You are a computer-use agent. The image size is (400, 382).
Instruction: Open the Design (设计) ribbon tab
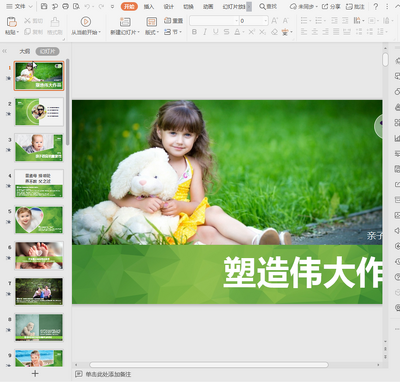click(169, 6)
